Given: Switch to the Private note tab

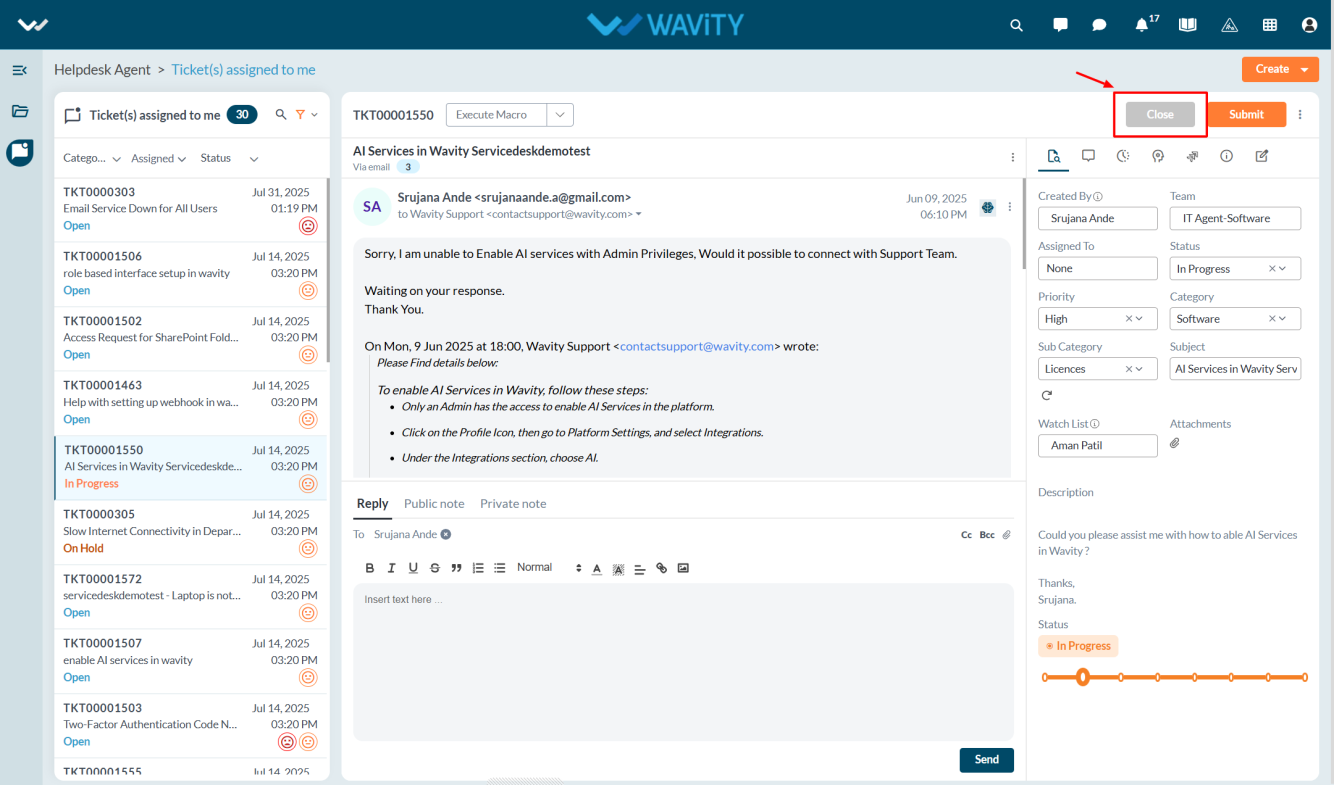Looking at the screenshot, I should [x=513, y=504].
